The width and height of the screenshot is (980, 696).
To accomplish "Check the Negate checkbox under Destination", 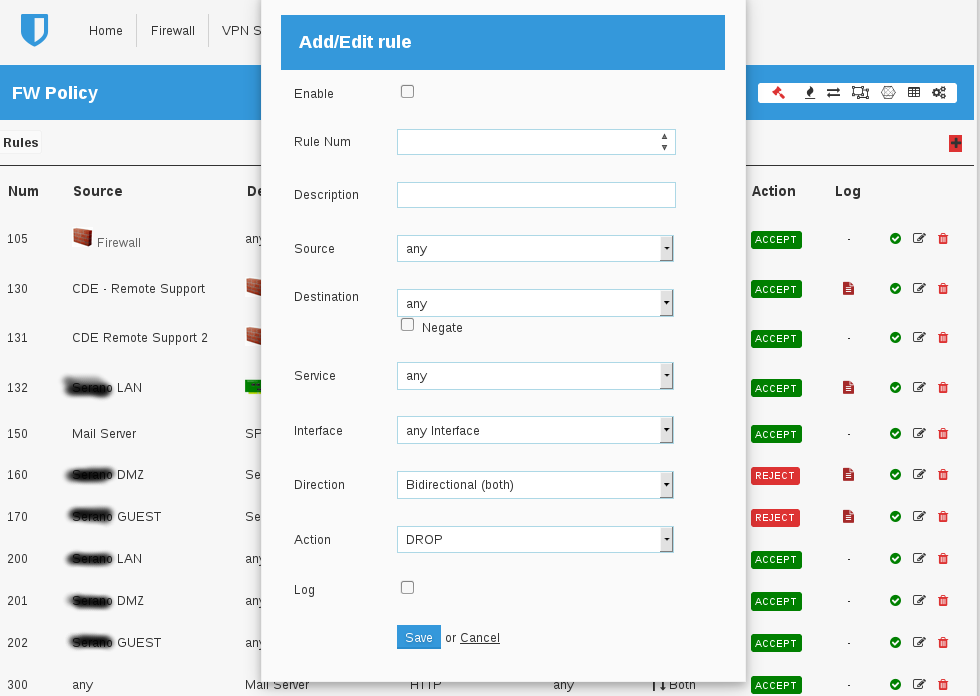I will pos(407,325).
